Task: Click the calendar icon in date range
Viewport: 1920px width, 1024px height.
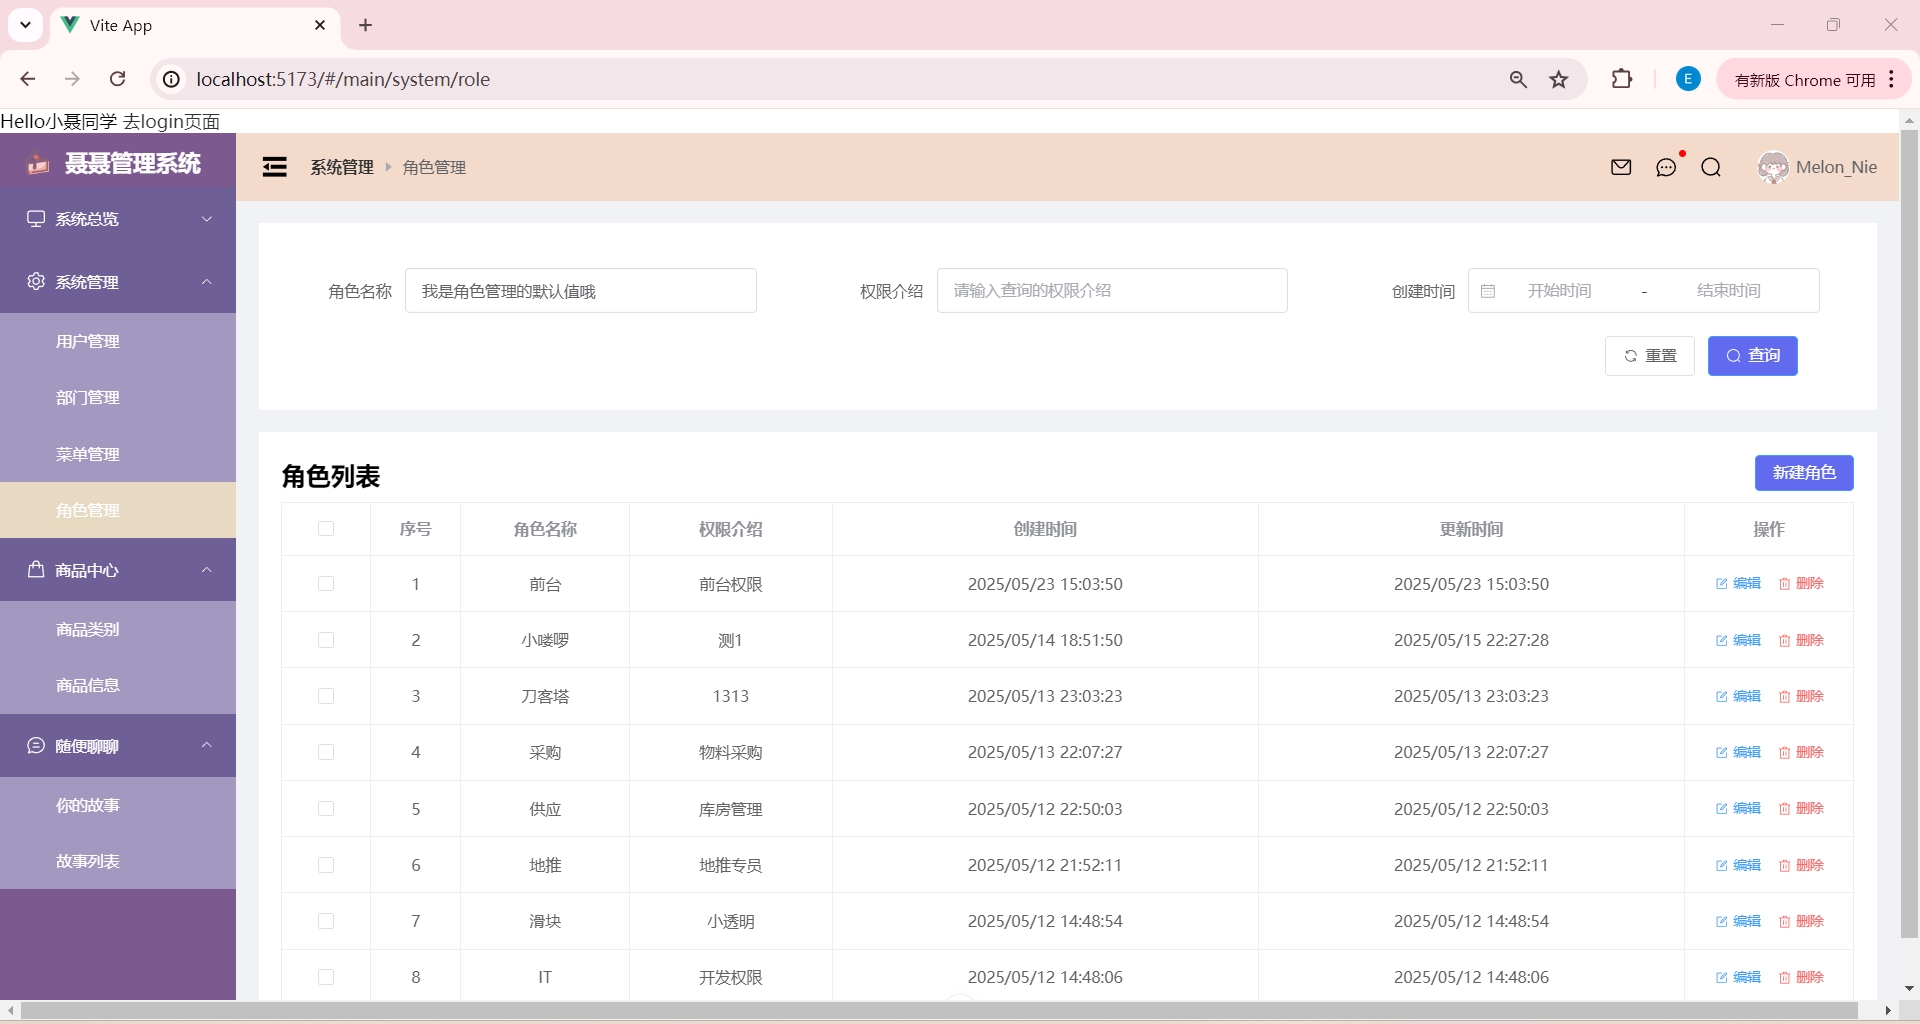Action: [x=1488, y=291]
